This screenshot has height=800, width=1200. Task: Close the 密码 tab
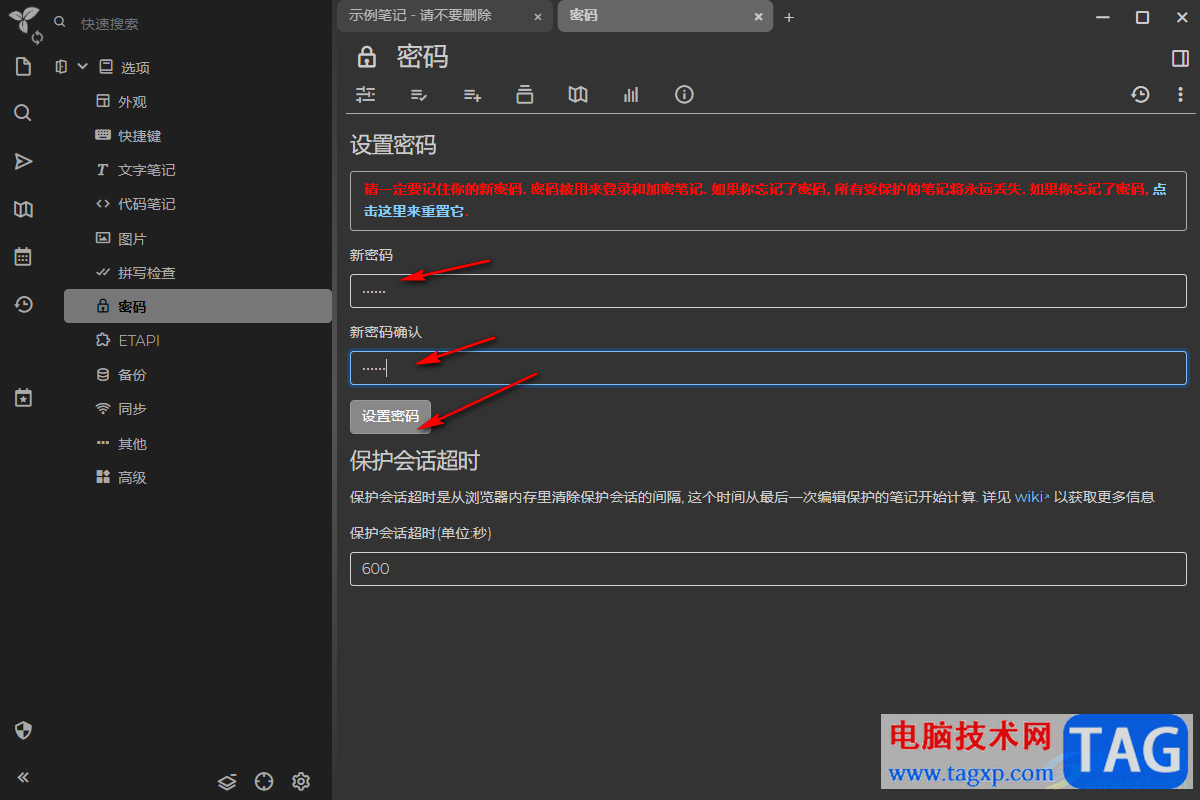coord(758,17)
